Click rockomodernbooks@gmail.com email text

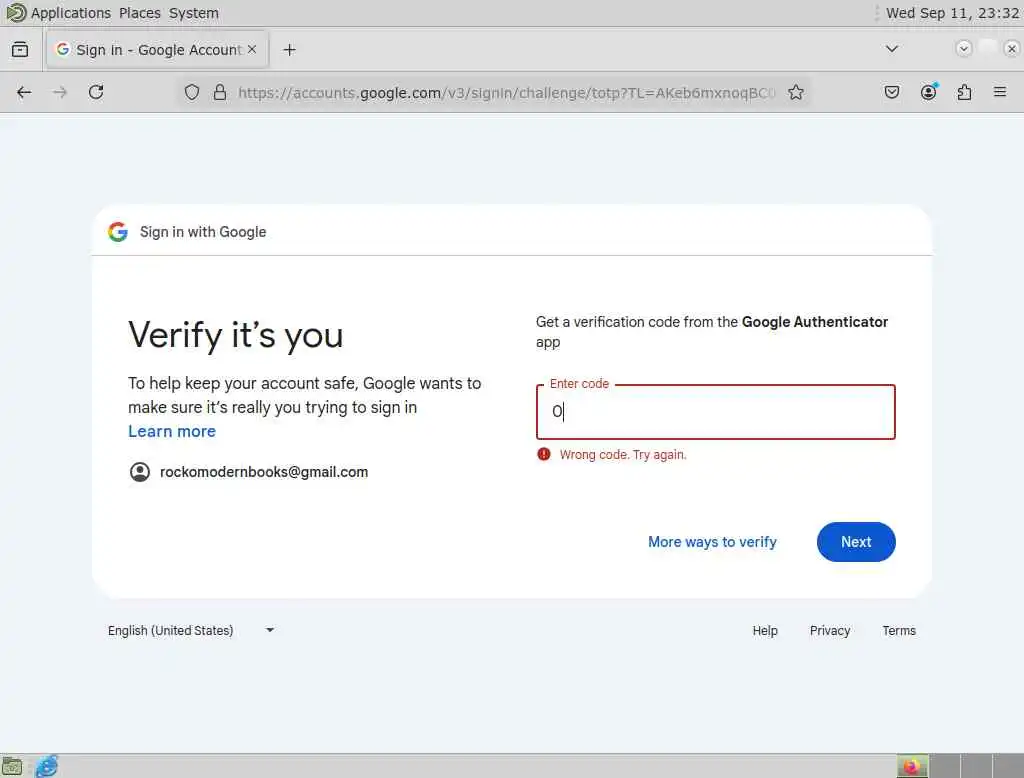point(264,472)
